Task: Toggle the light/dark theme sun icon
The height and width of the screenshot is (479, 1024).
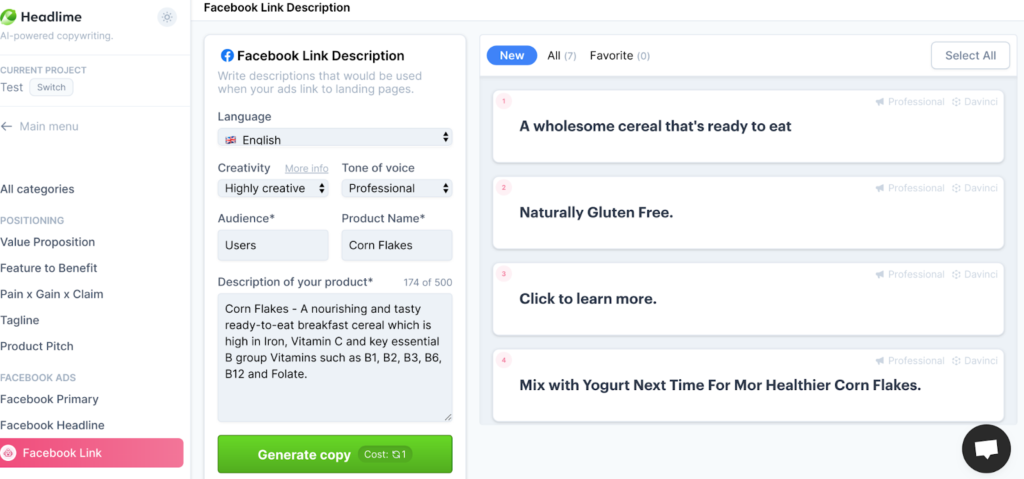Action: click(x=167, y=17)
